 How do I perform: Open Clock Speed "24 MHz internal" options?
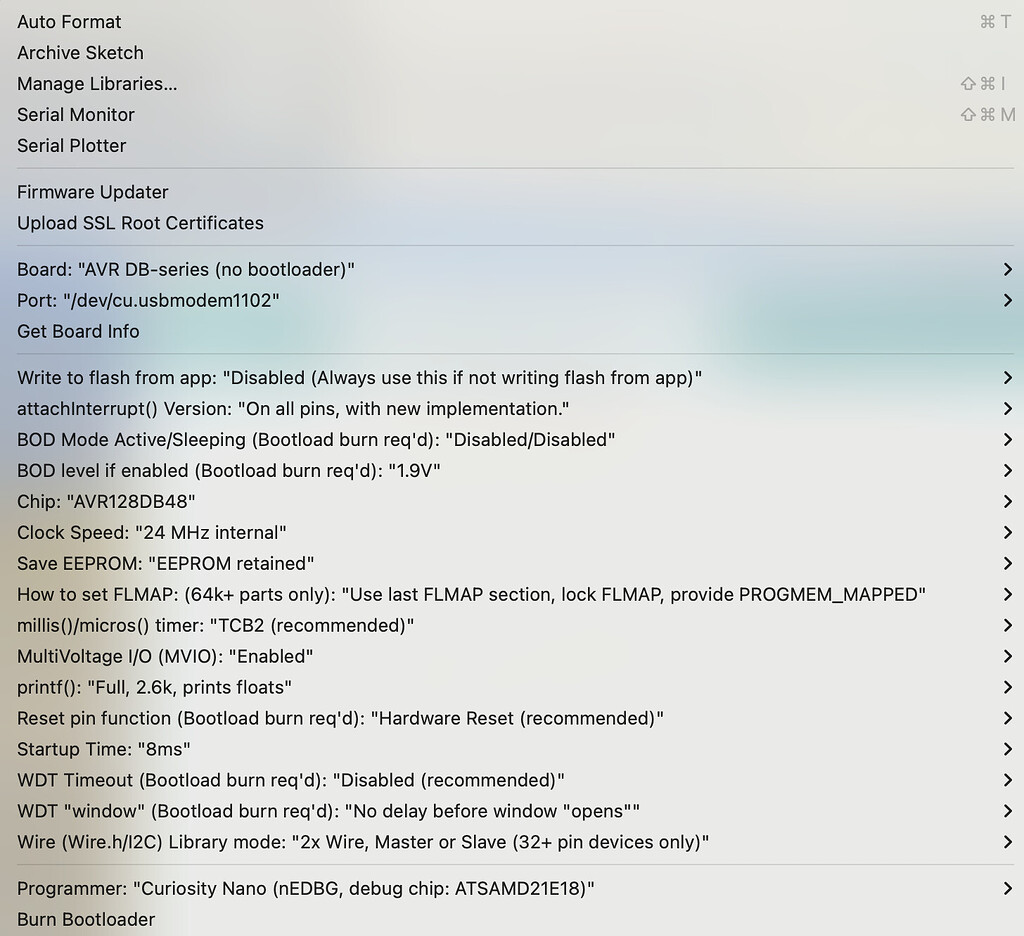pos(512,532)
